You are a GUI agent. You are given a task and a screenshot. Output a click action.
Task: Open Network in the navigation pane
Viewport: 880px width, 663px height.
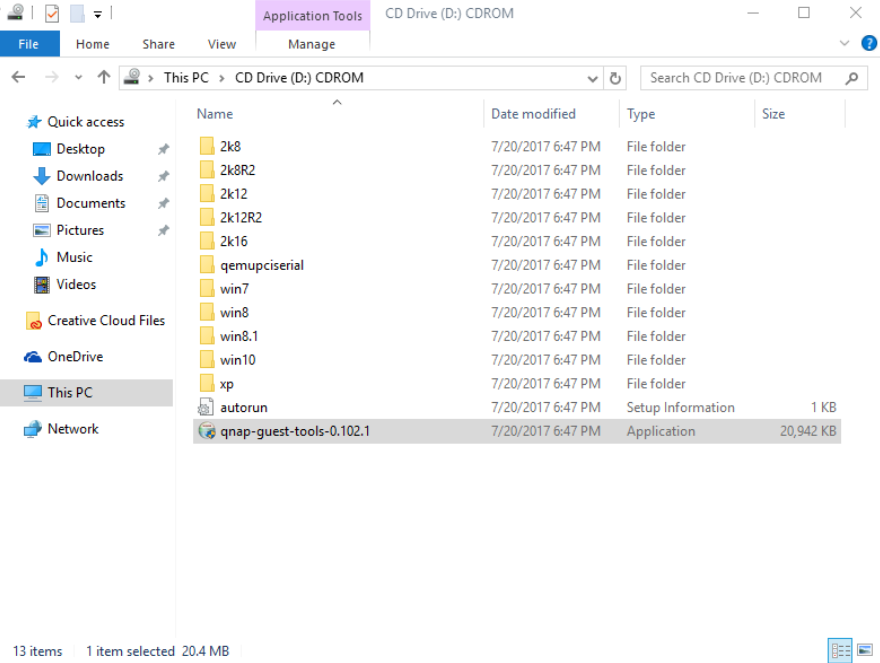tap(72, 428)
